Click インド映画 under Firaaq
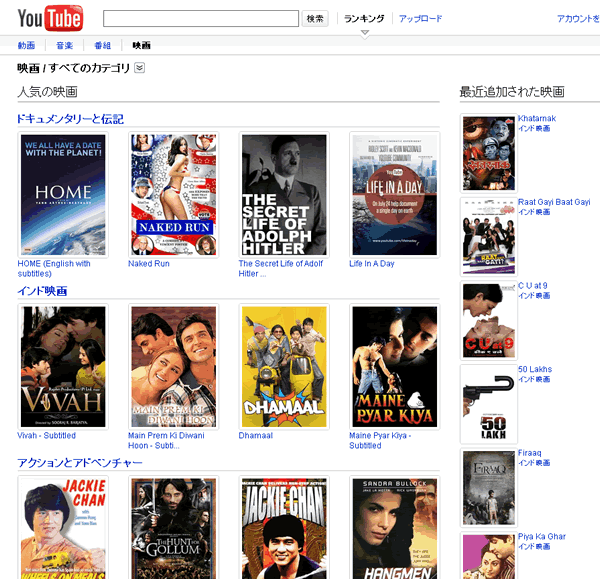 pos(534,463)
